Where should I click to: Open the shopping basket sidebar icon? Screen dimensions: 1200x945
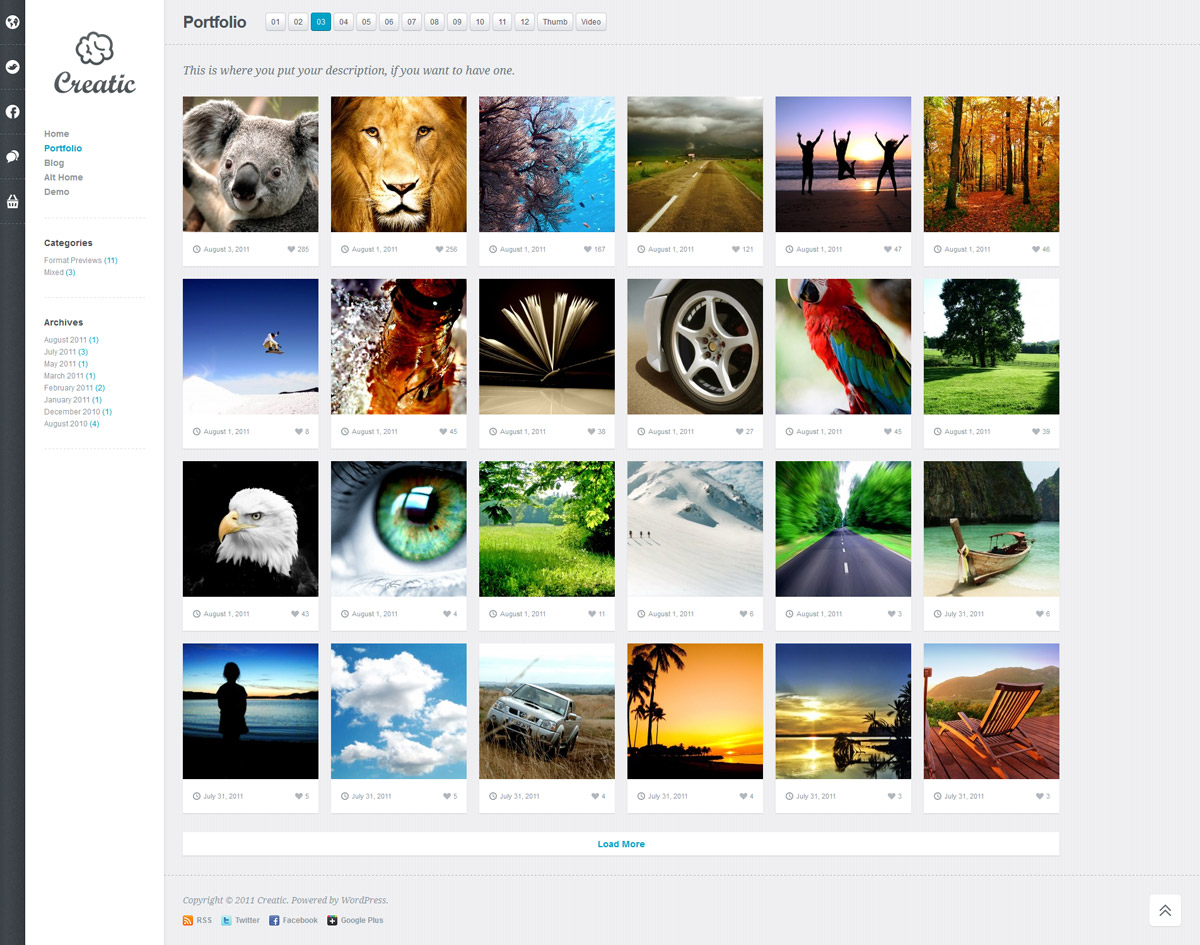[12, 202]
